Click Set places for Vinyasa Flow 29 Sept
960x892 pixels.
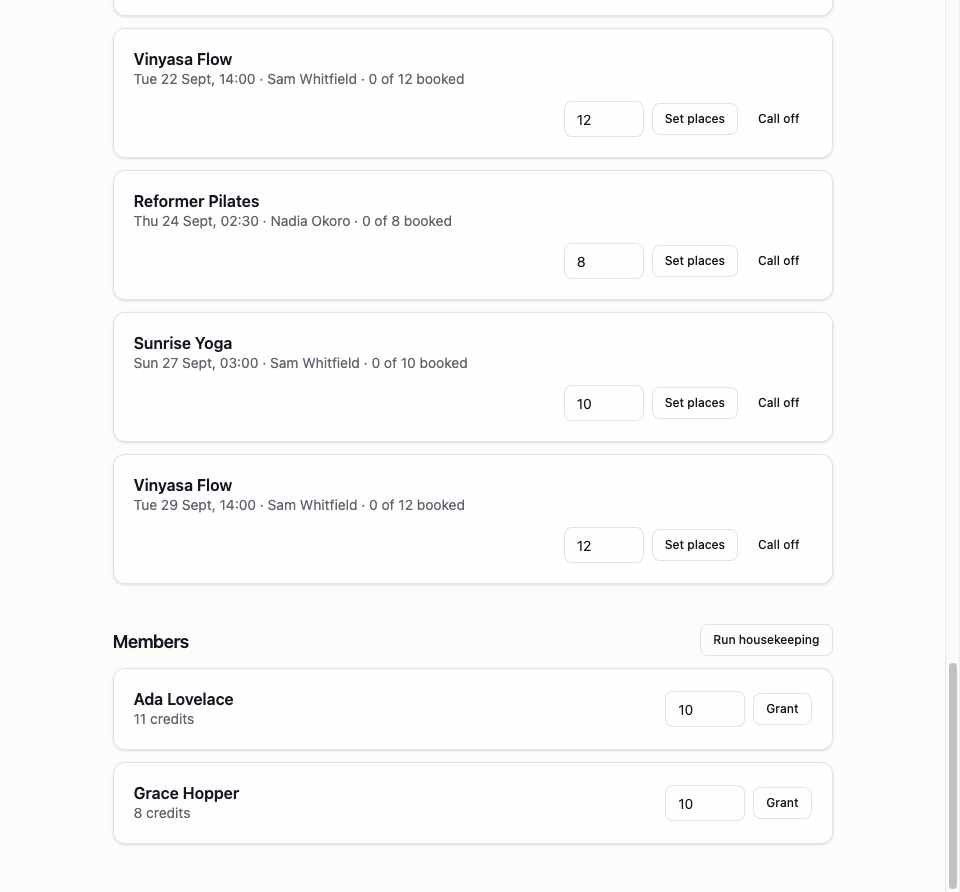click(x=694, y=545)
